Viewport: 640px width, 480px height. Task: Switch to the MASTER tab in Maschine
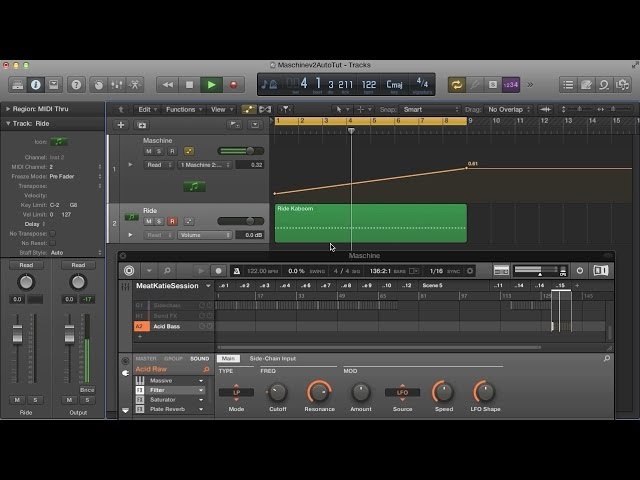[x=146, y=358]
